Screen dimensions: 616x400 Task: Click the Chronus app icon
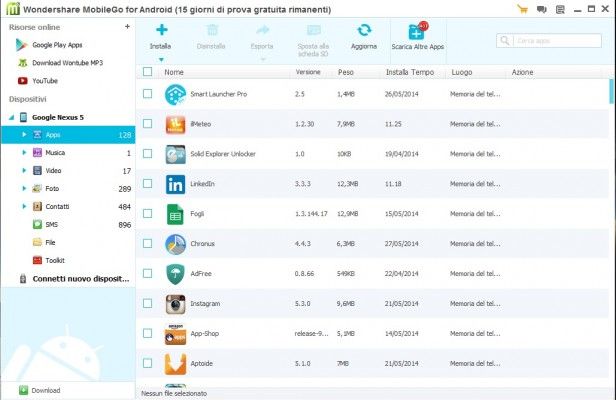pyautogui.click(x=175, y=244)
